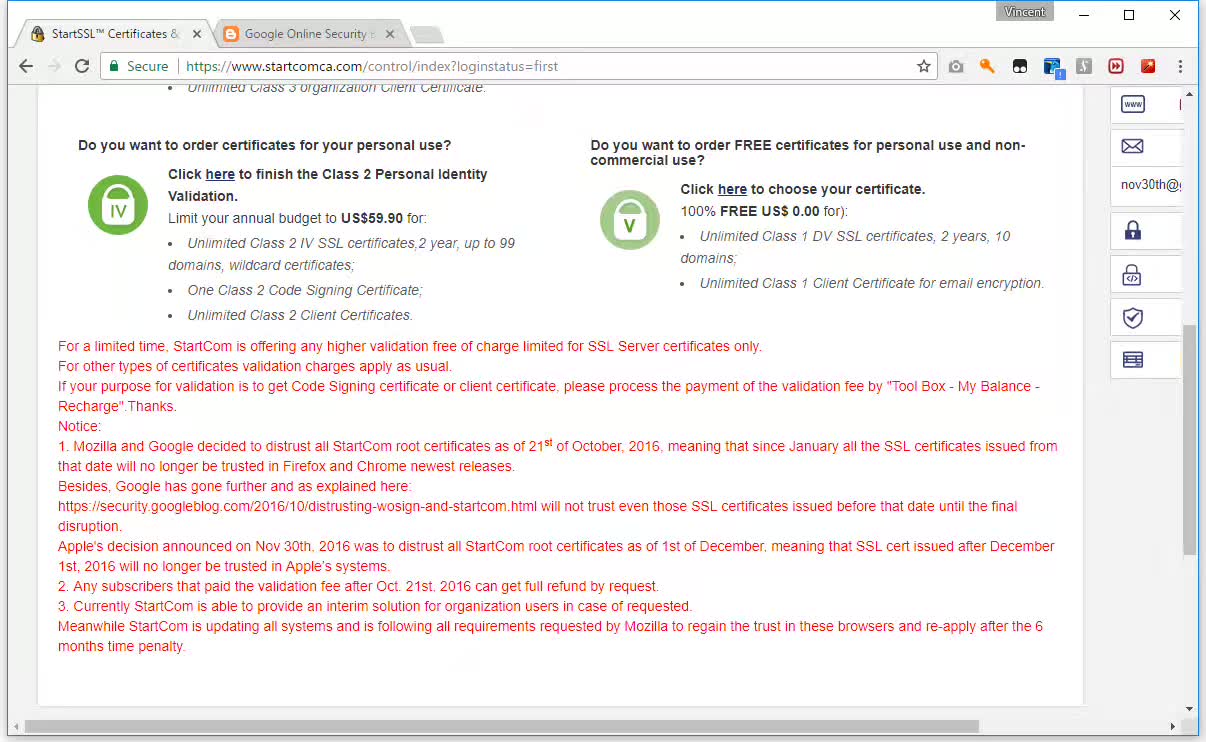Click the black two-dot mask extension icon
The height and width of the screenshot is (742, 1206).
point(1020,66)
